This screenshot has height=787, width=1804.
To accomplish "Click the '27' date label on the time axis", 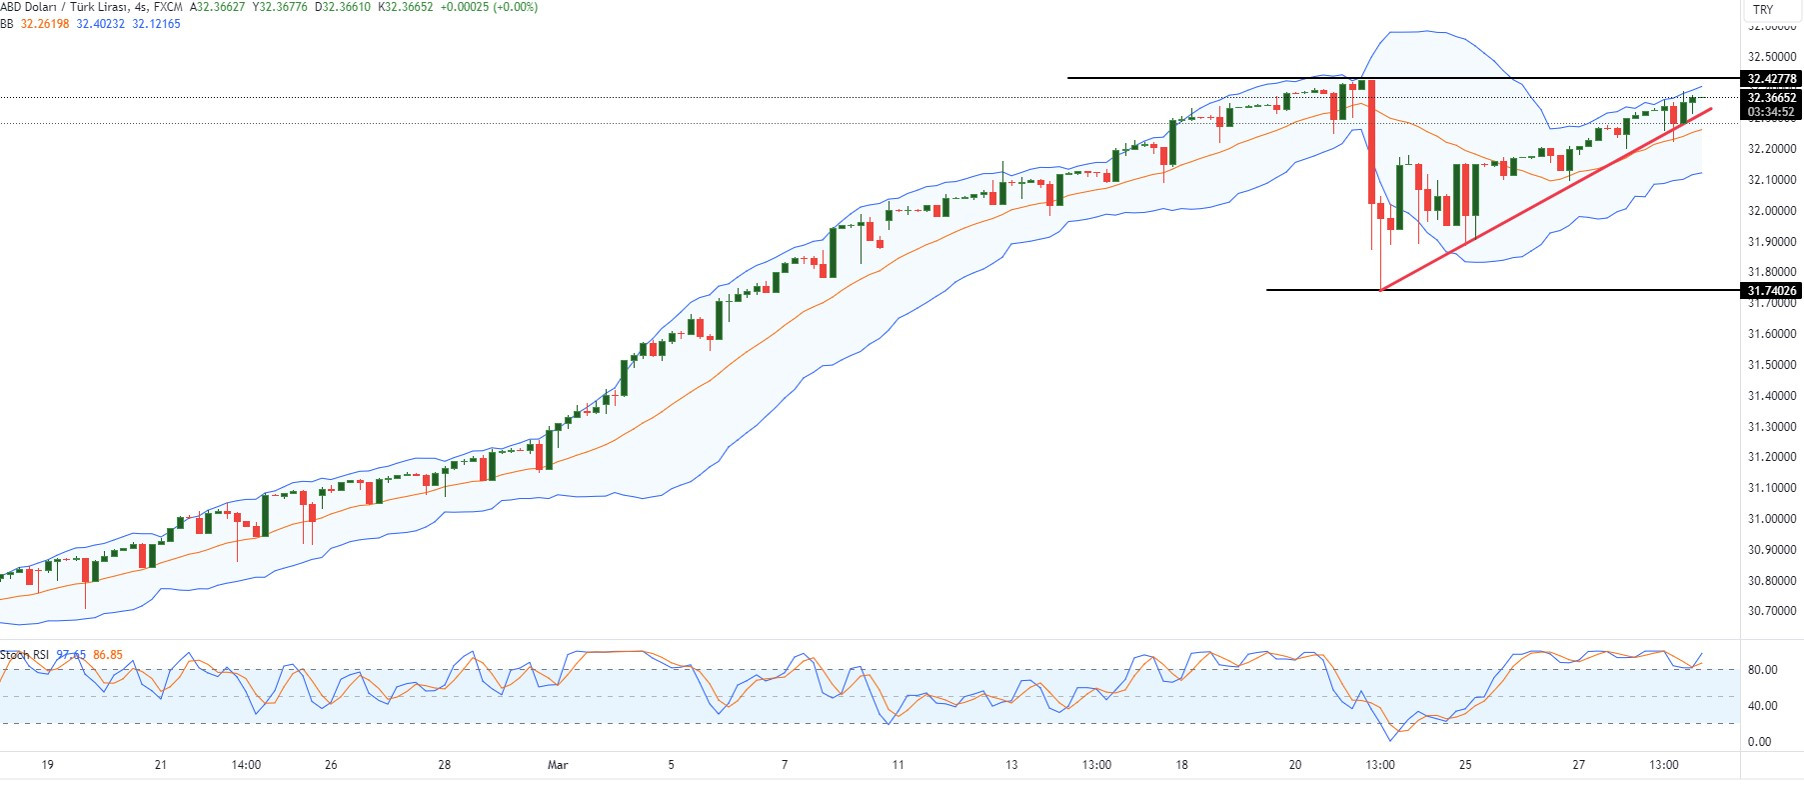I will 1578,765.
